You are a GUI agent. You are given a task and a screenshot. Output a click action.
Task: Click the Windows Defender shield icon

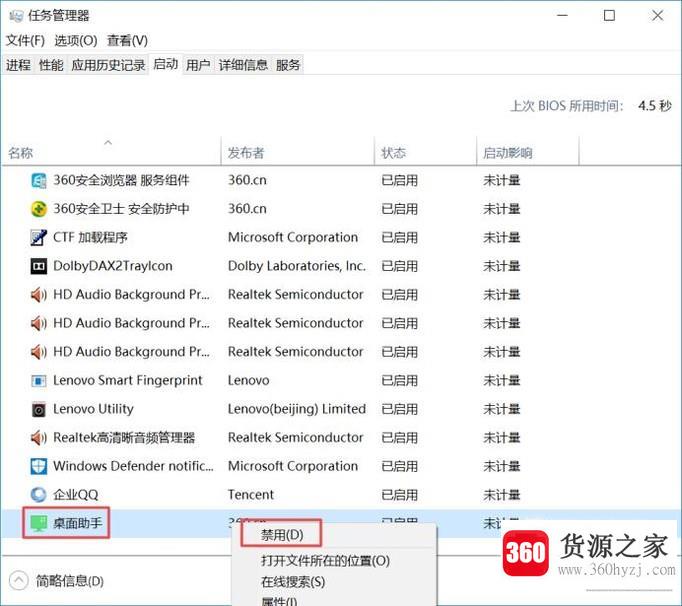(x=39, y=466)
